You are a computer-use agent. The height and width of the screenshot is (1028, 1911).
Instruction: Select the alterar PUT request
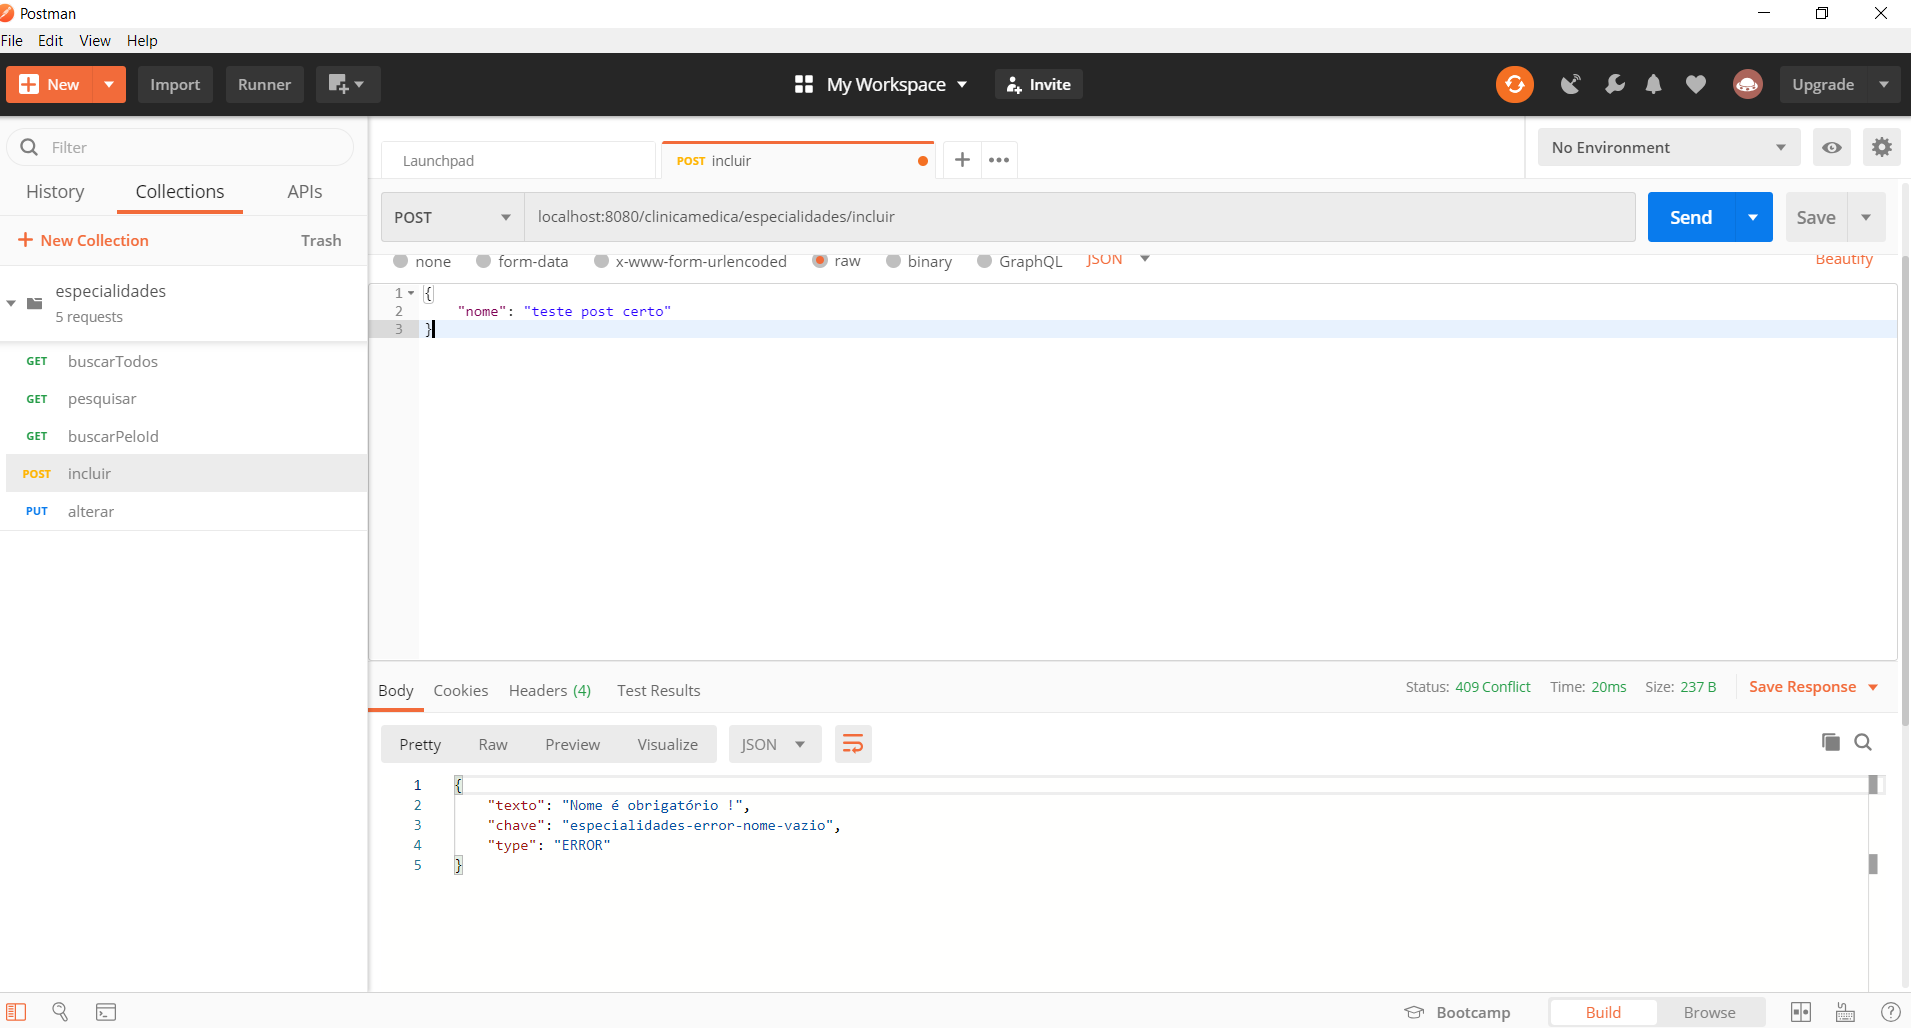186,511
